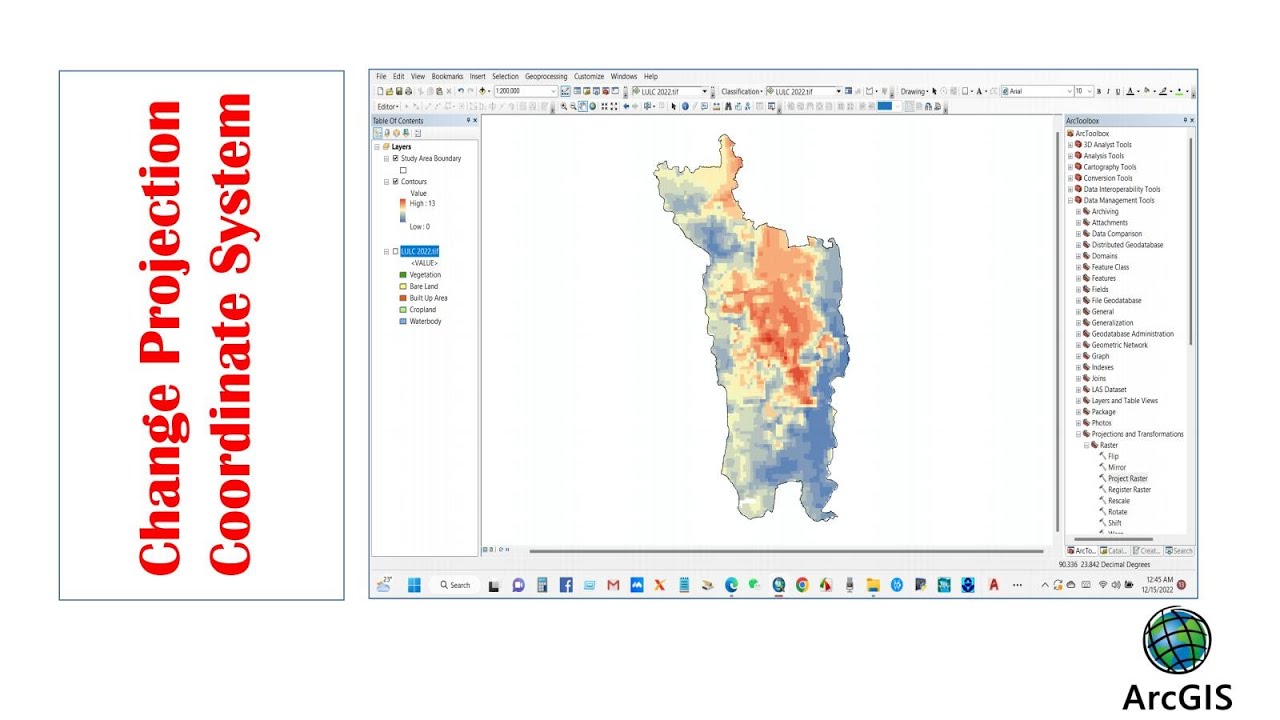Viewport: 1280px width, 720px height.
Task: Click the map horizontal scrollbar
Action: coord(785,550)
